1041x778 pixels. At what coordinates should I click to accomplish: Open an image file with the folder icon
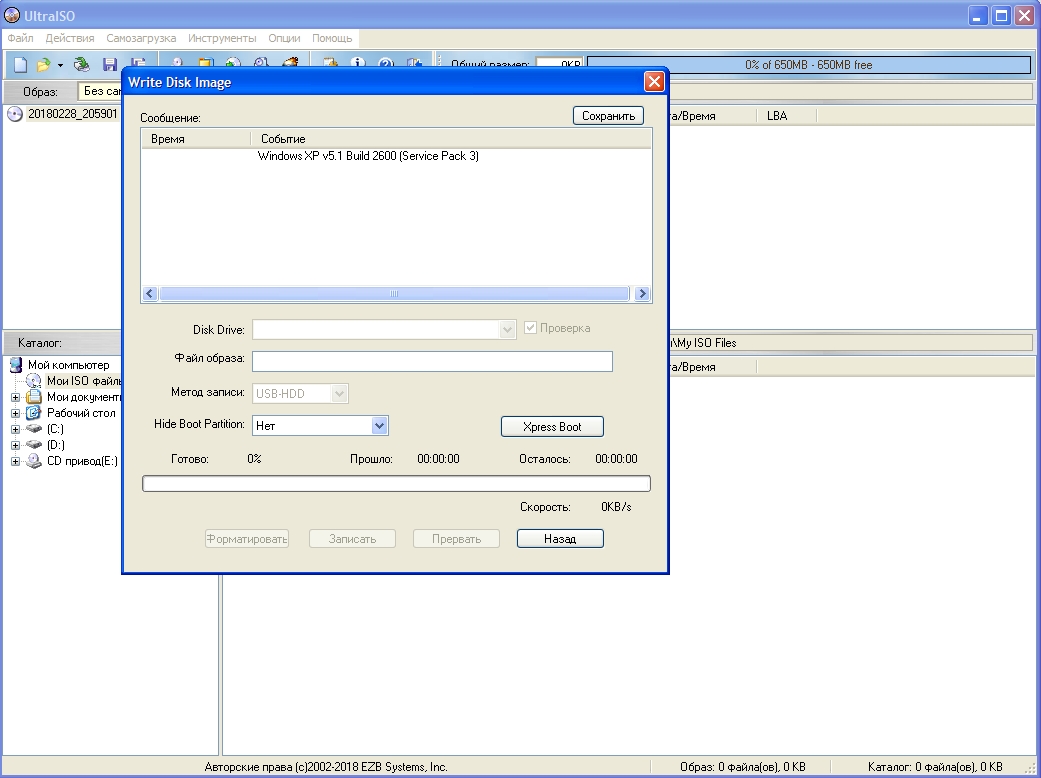click(43, 64)
